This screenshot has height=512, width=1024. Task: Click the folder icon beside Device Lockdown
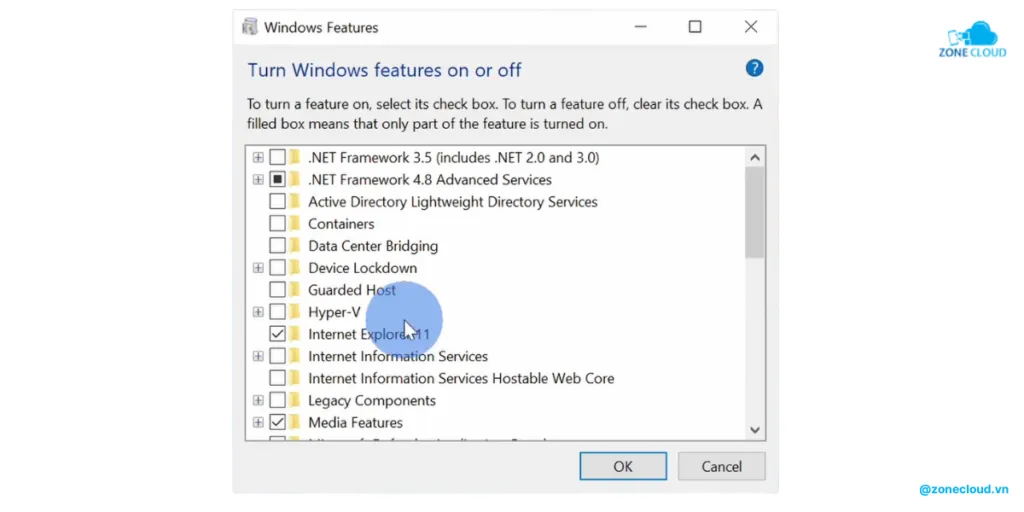pyautogui.click(x=295, y=268)
